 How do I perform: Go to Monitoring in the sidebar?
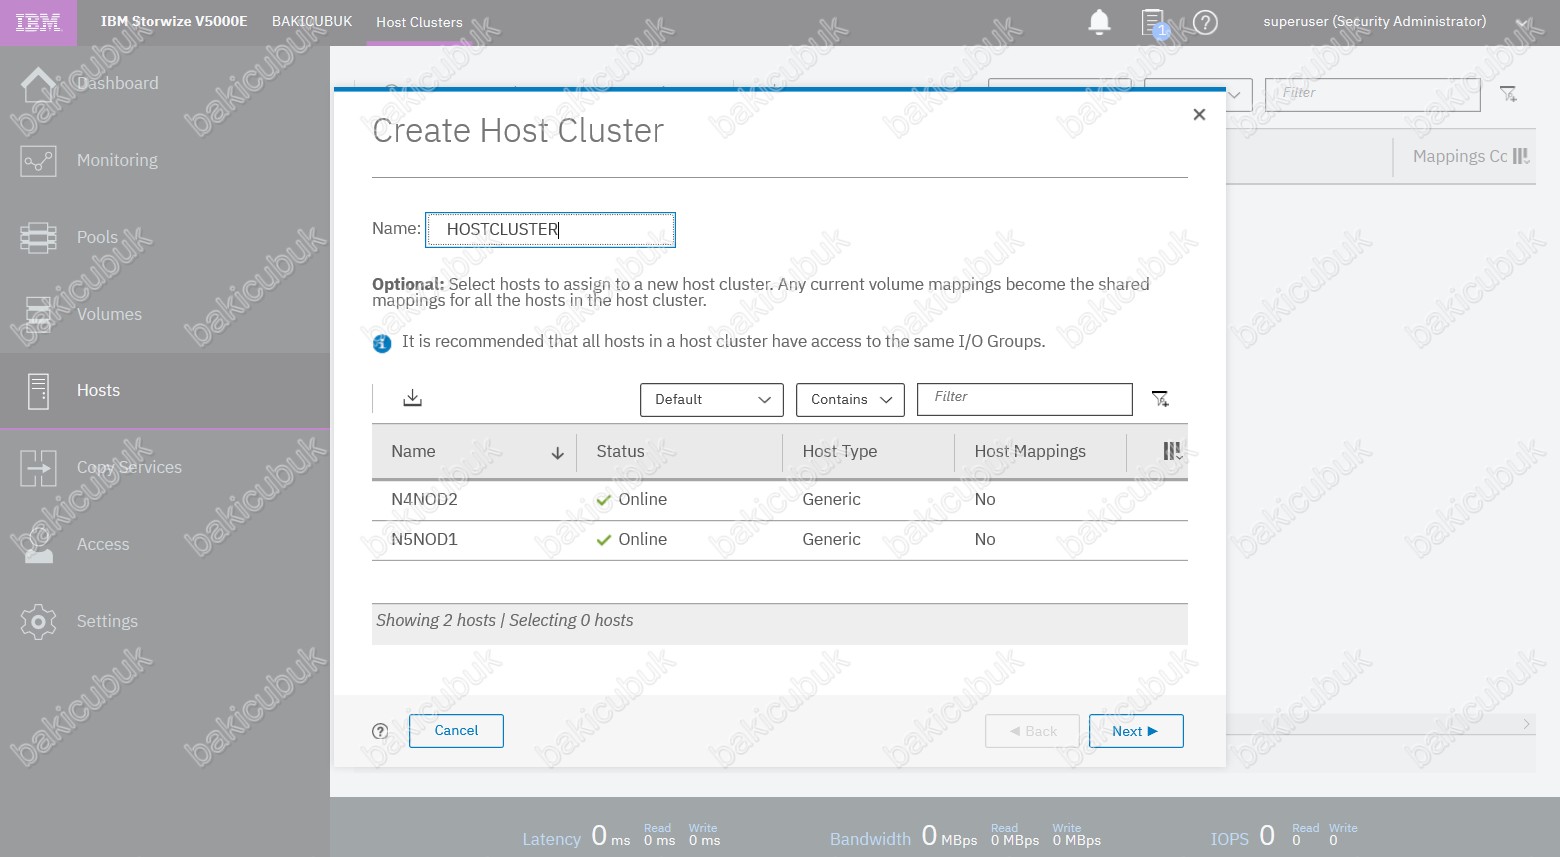coord(117,160)
